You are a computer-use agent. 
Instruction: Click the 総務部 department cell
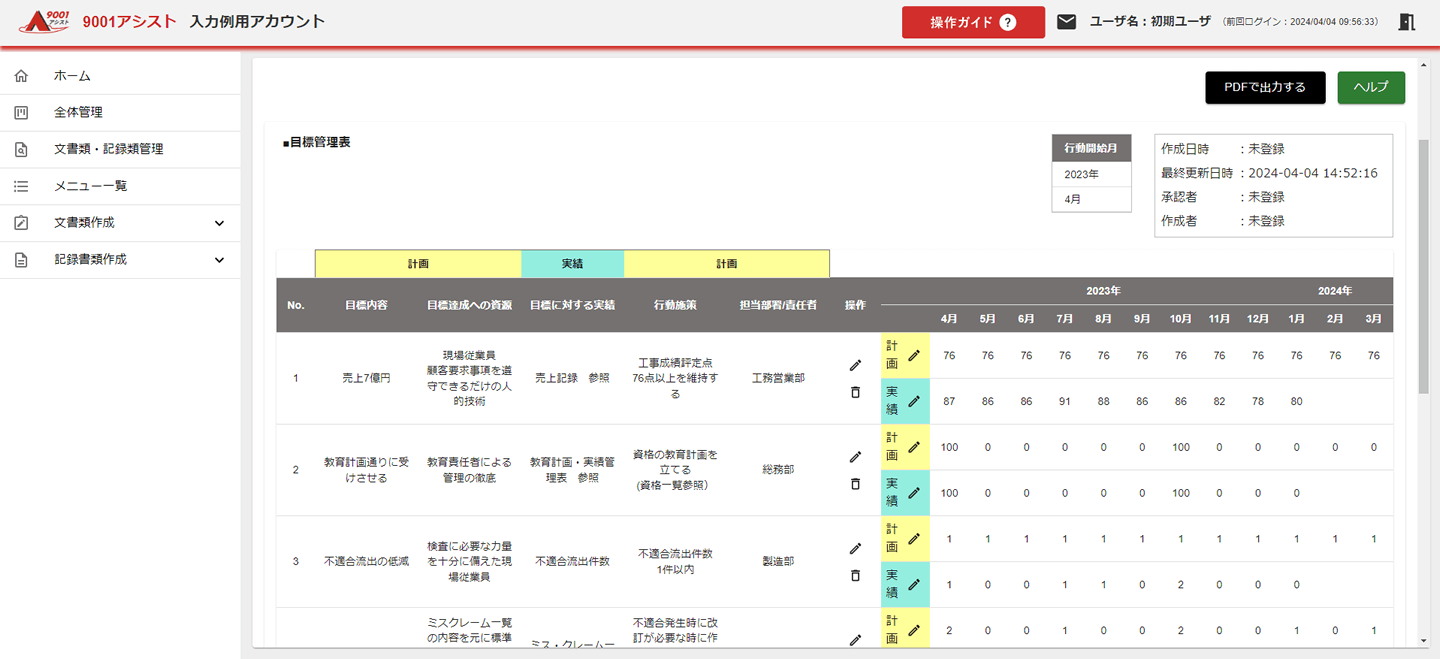pos(778,470)
